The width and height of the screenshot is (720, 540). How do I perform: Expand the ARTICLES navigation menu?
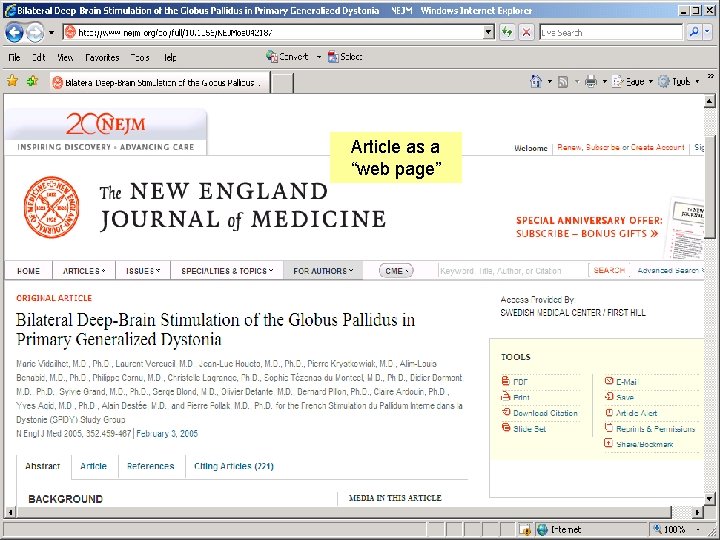pos(84,271)
